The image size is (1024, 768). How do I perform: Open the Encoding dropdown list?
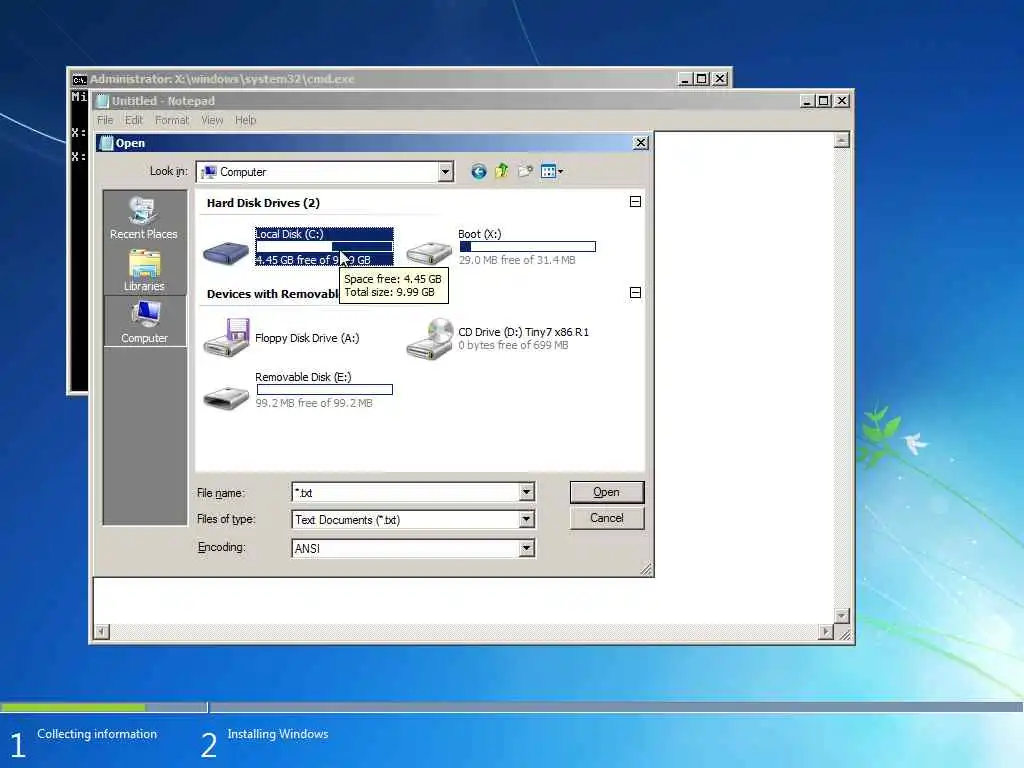(526, 548)
